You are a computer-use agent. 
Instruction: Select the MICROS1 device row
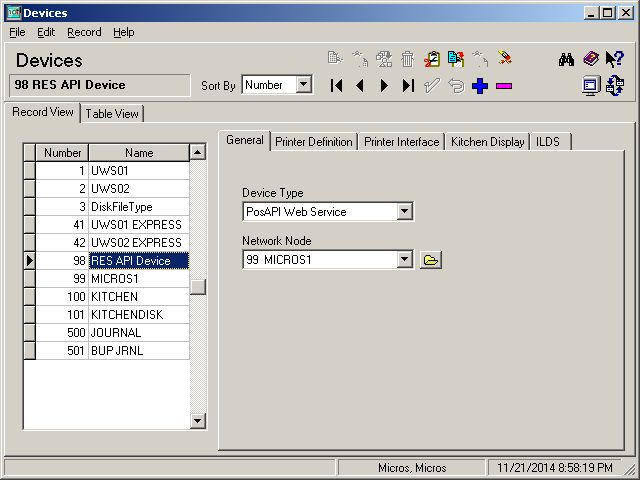(113, 278)
